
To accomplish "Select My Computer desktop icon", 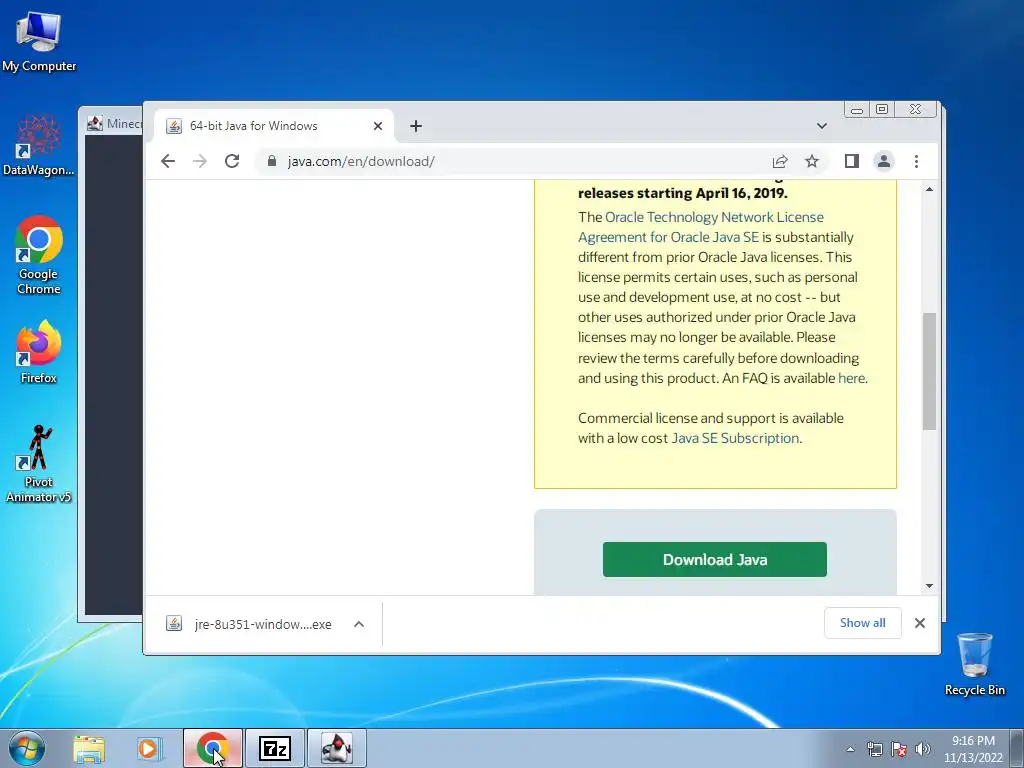I will point(39,42).
